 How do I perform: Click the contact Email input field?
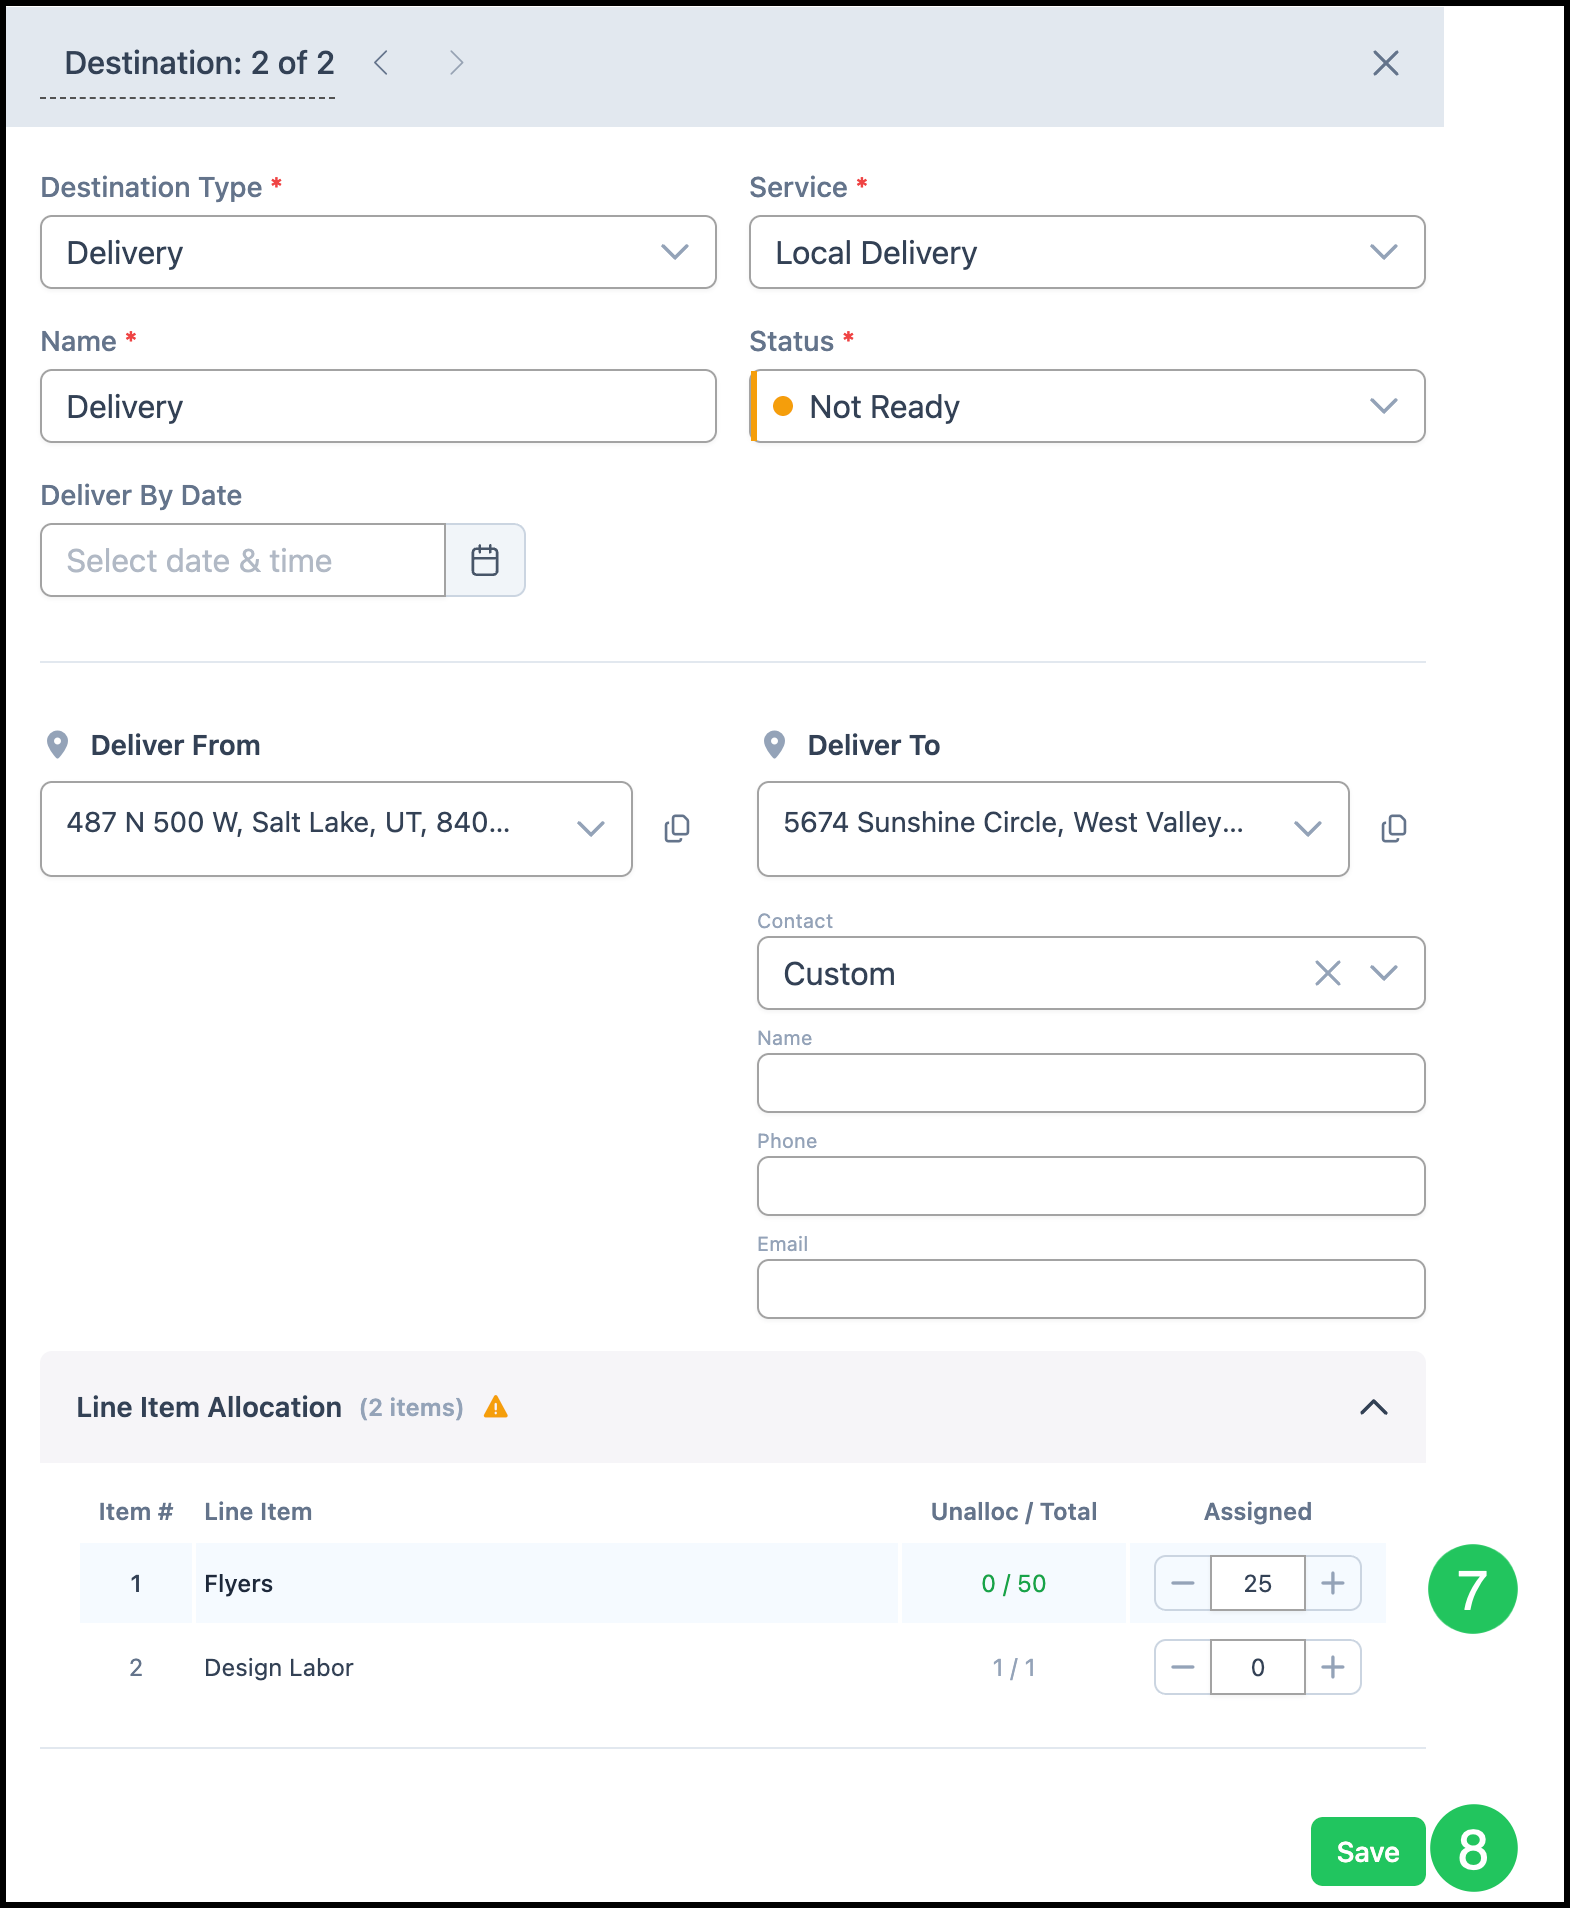1091,1289
